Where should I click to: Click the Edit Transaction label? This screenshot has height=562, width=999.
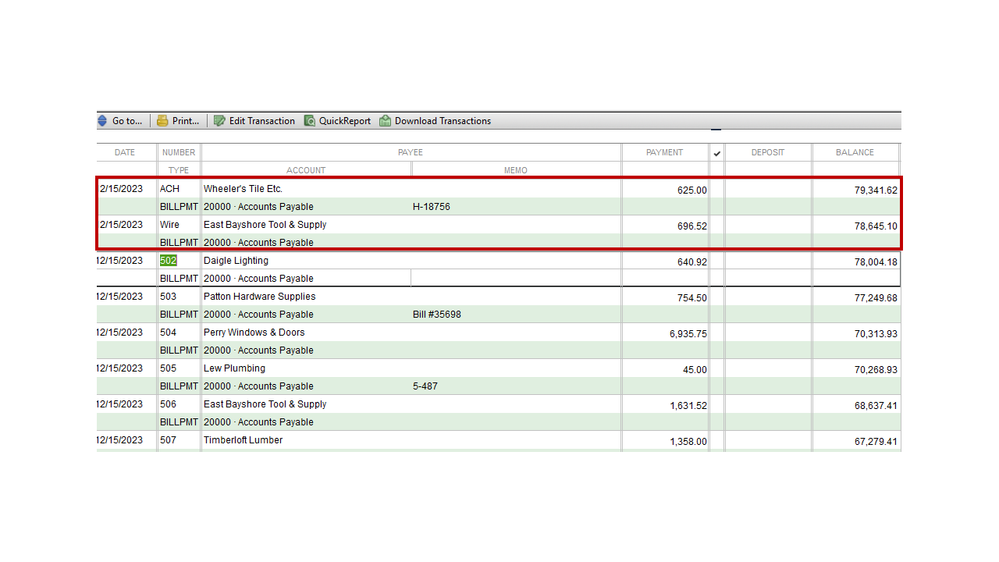point(262,121)
